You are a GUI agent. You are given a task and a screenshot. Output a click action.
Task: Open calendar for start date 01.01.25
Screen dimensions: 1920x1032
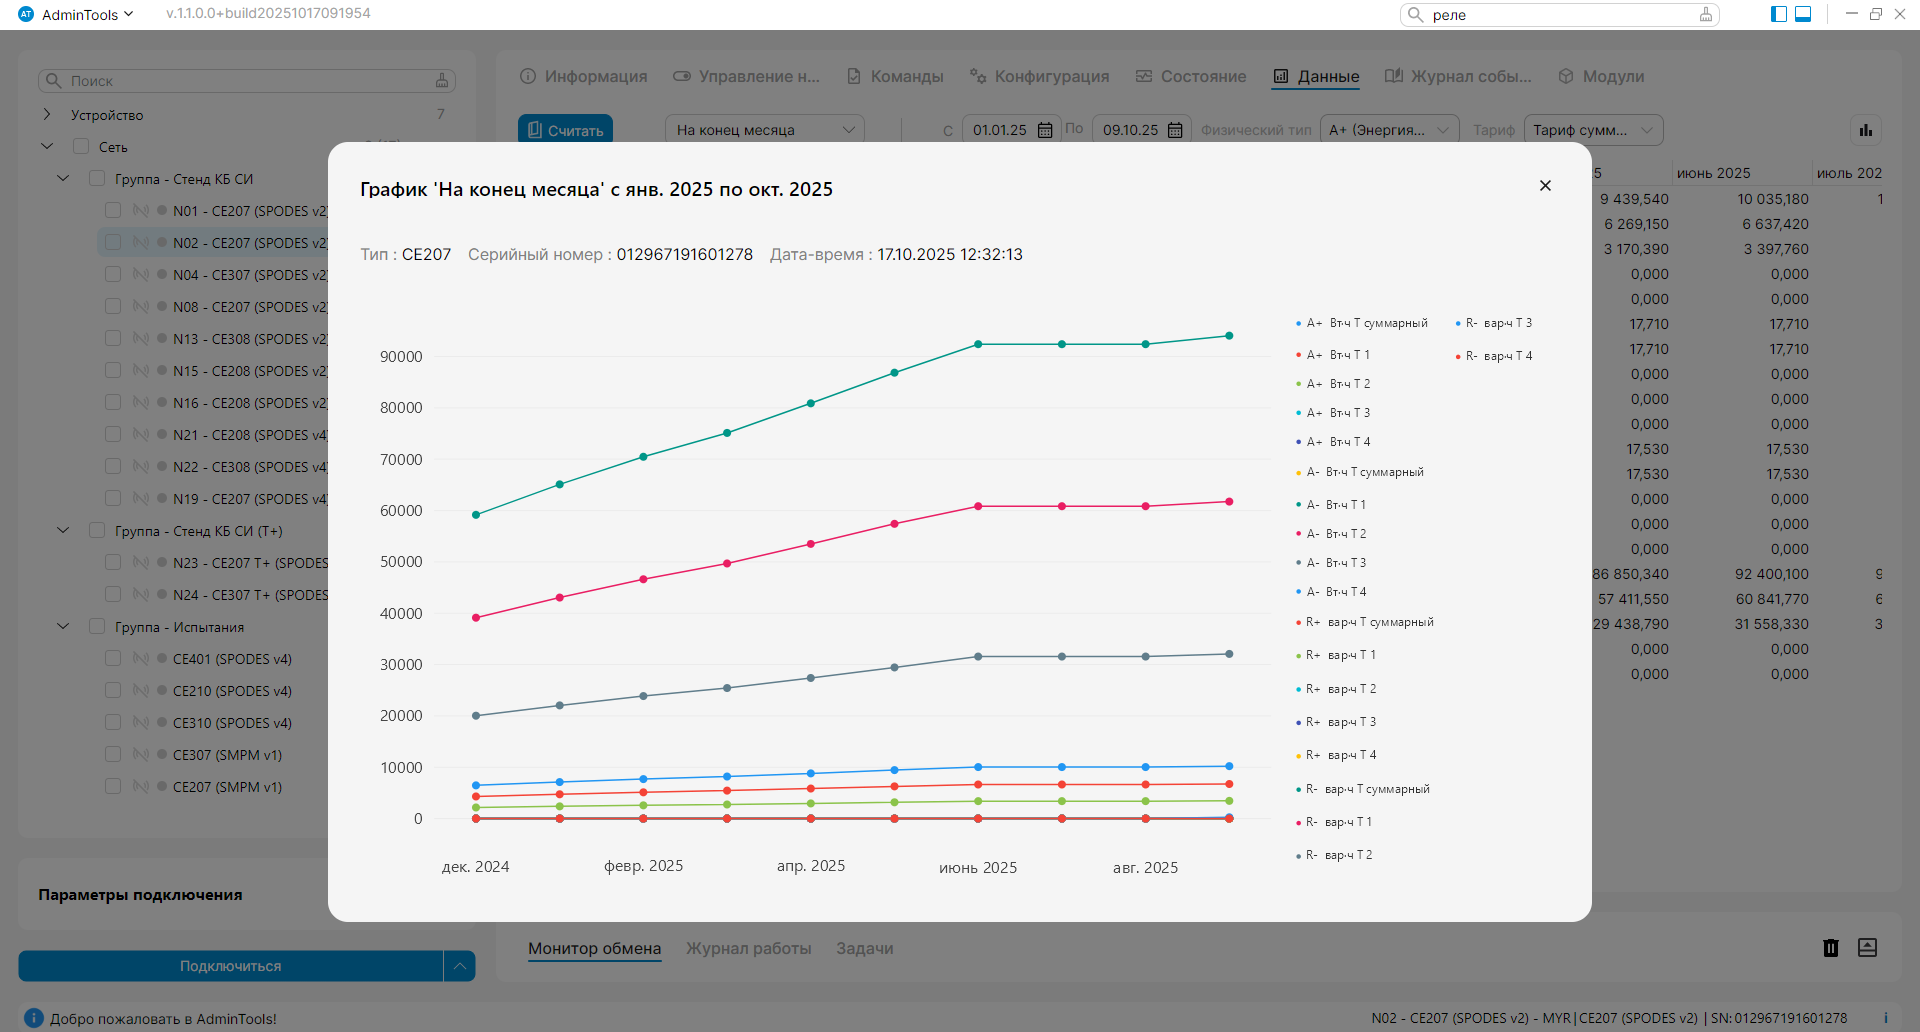(x=1045, y=130)
